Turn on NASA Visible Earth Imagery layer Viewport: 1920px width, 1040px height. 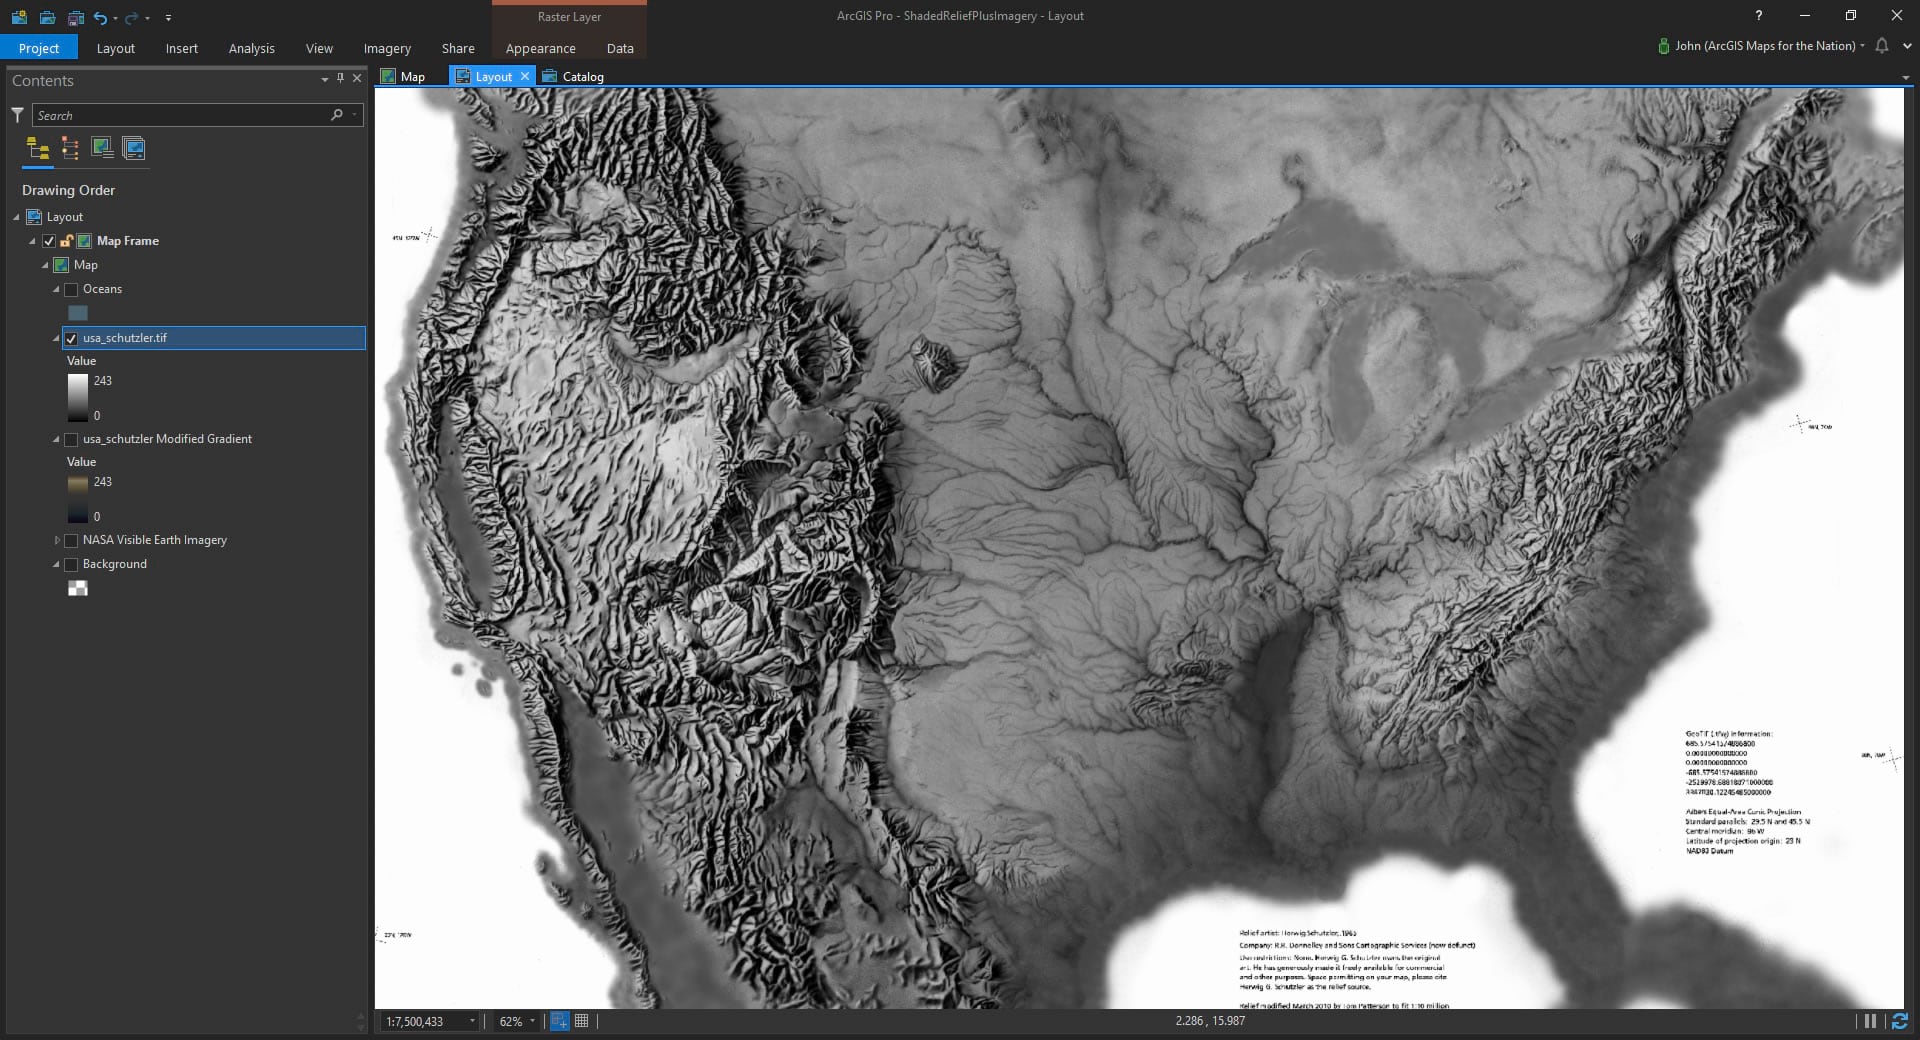coord(71,540)
